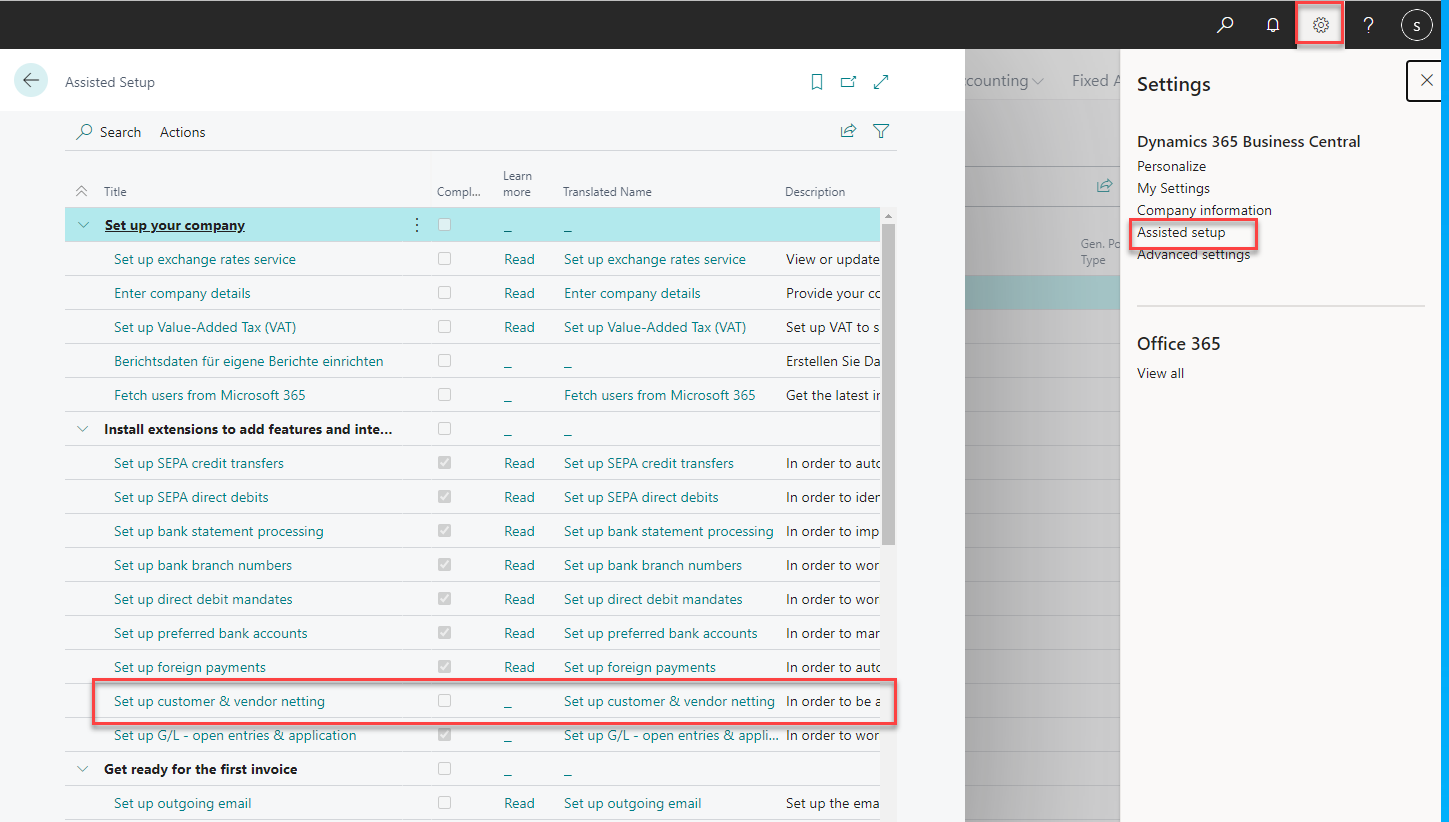Image resolution: width=1449 pixels, height=822 pixels.
Task: Open the Set up customer & vendor netting guide
Action: click(220, 700)
